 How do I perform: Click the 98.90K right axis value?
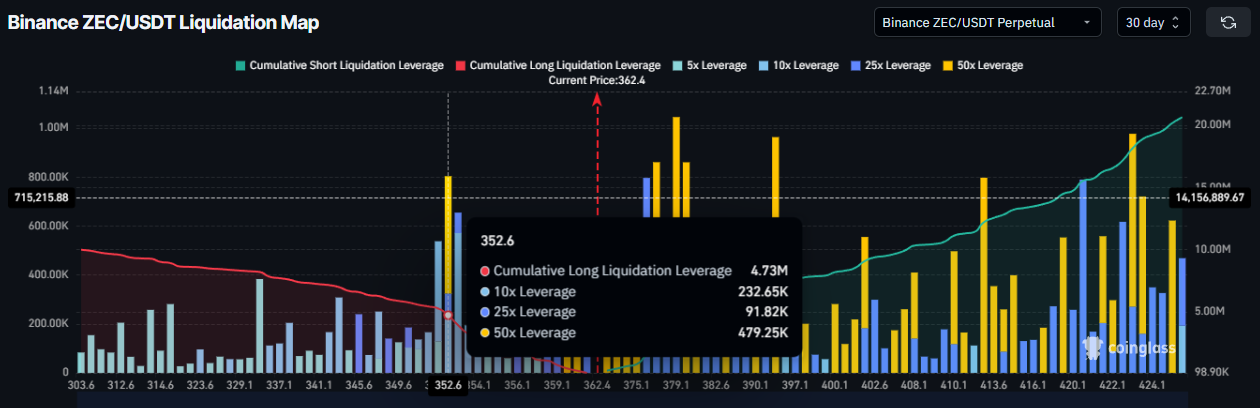(x=1214, y=371)
